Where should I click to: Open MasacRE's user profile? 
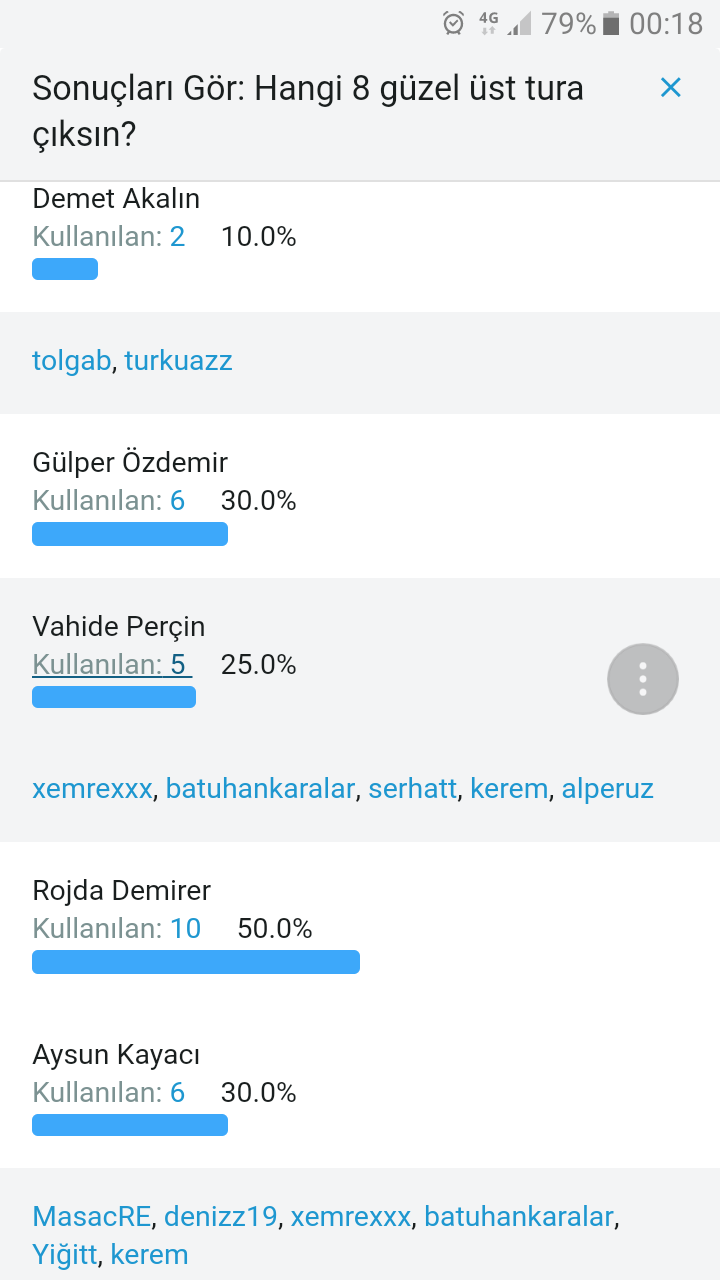[x=92, y=1217]
